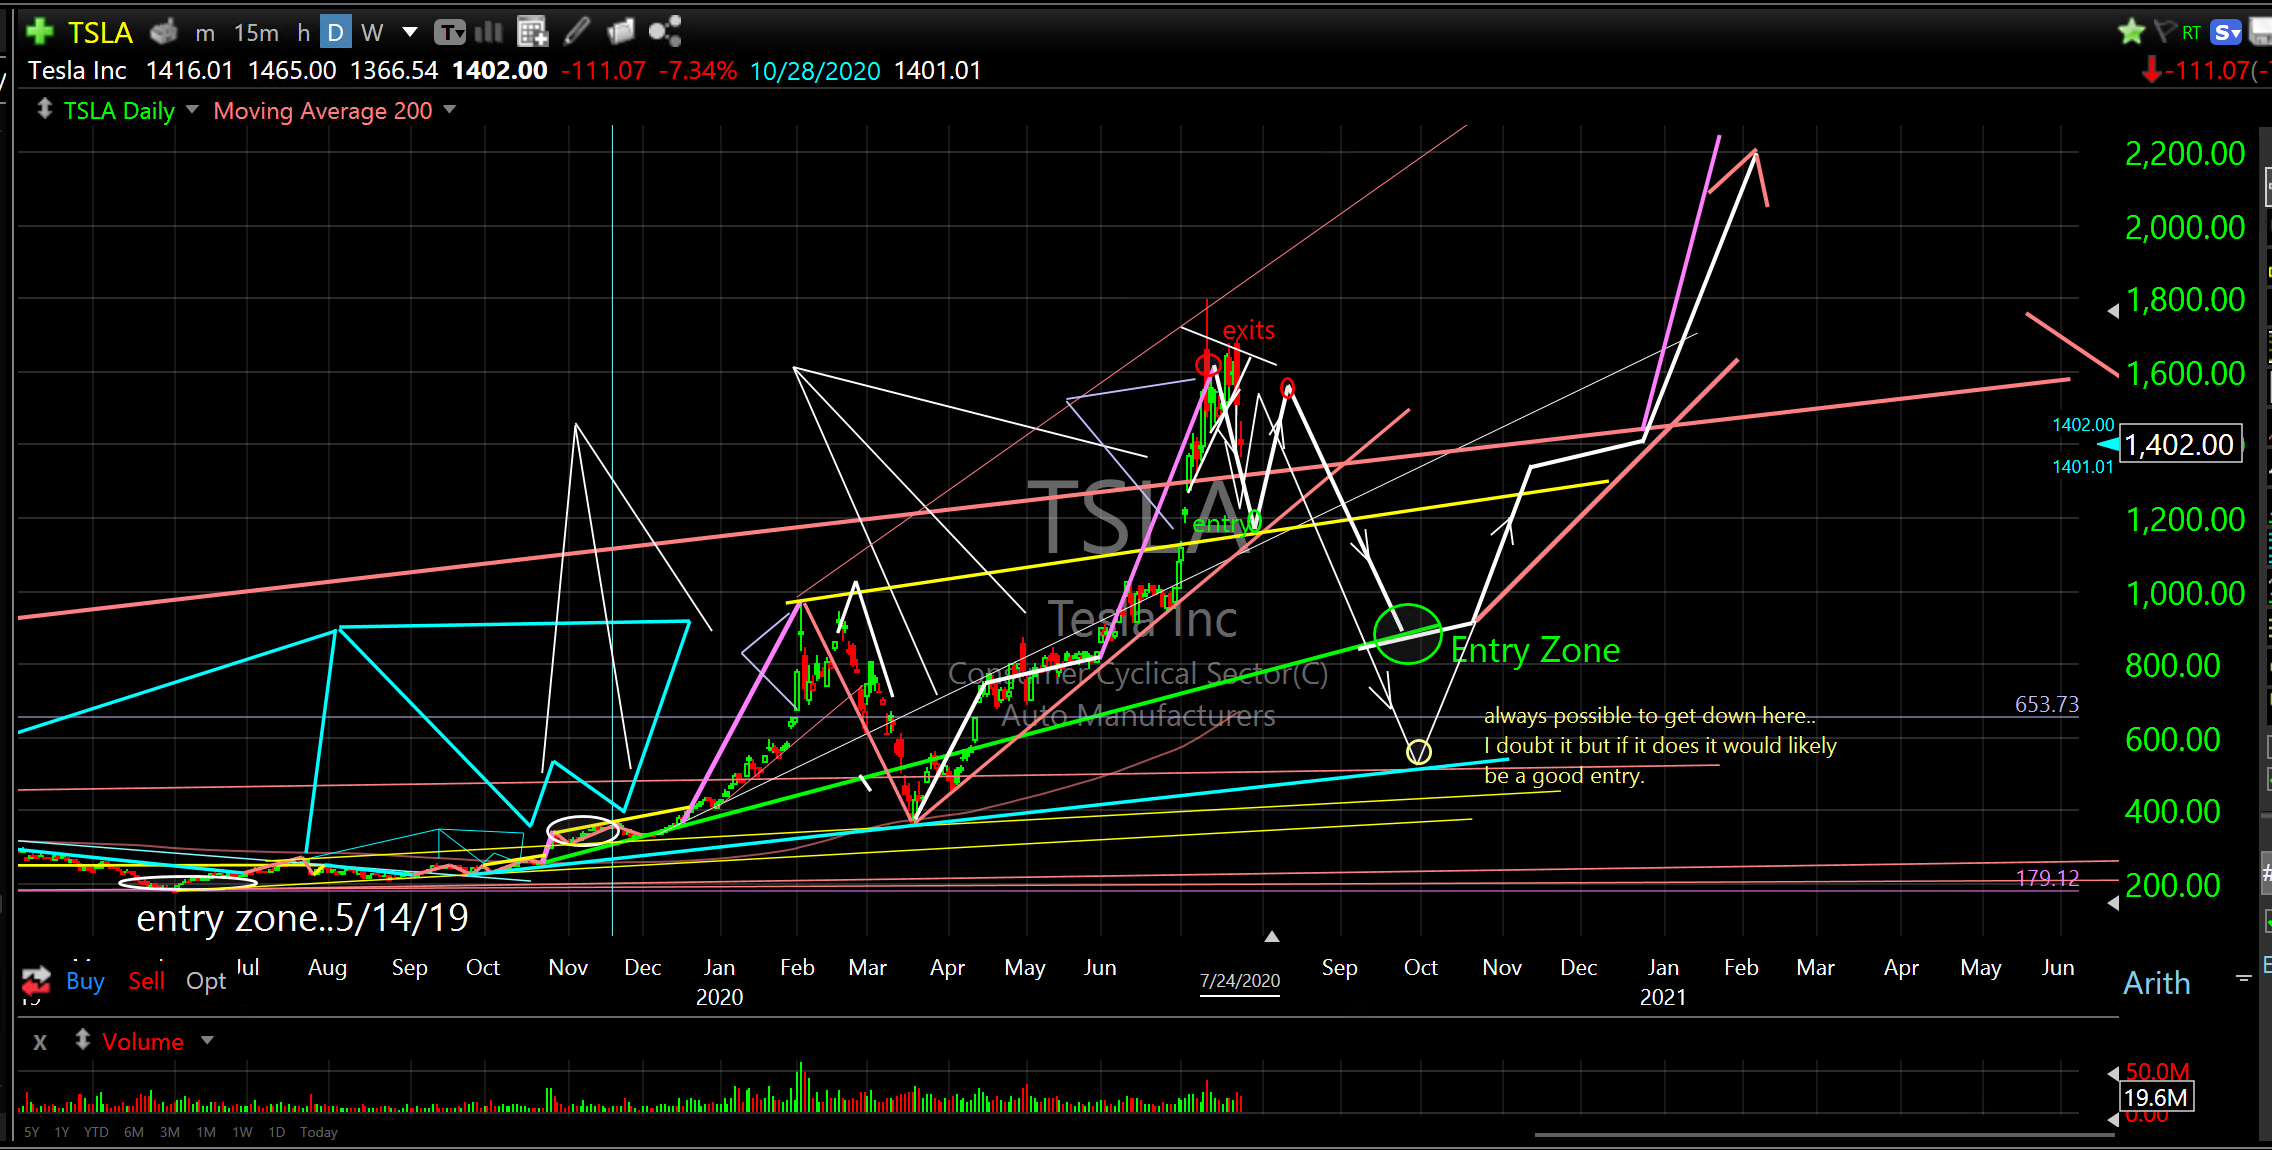This screenshot has height=1150, width=2272.
Task: Switch to Weekly (W) timeframe
Action: [x=372, y=33]
